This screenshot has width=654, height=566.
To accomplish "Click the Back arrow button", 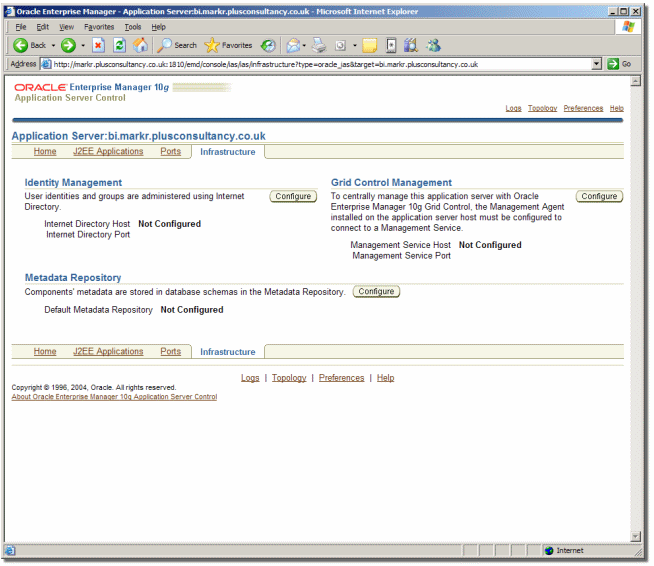I will (x=20, y=45).
